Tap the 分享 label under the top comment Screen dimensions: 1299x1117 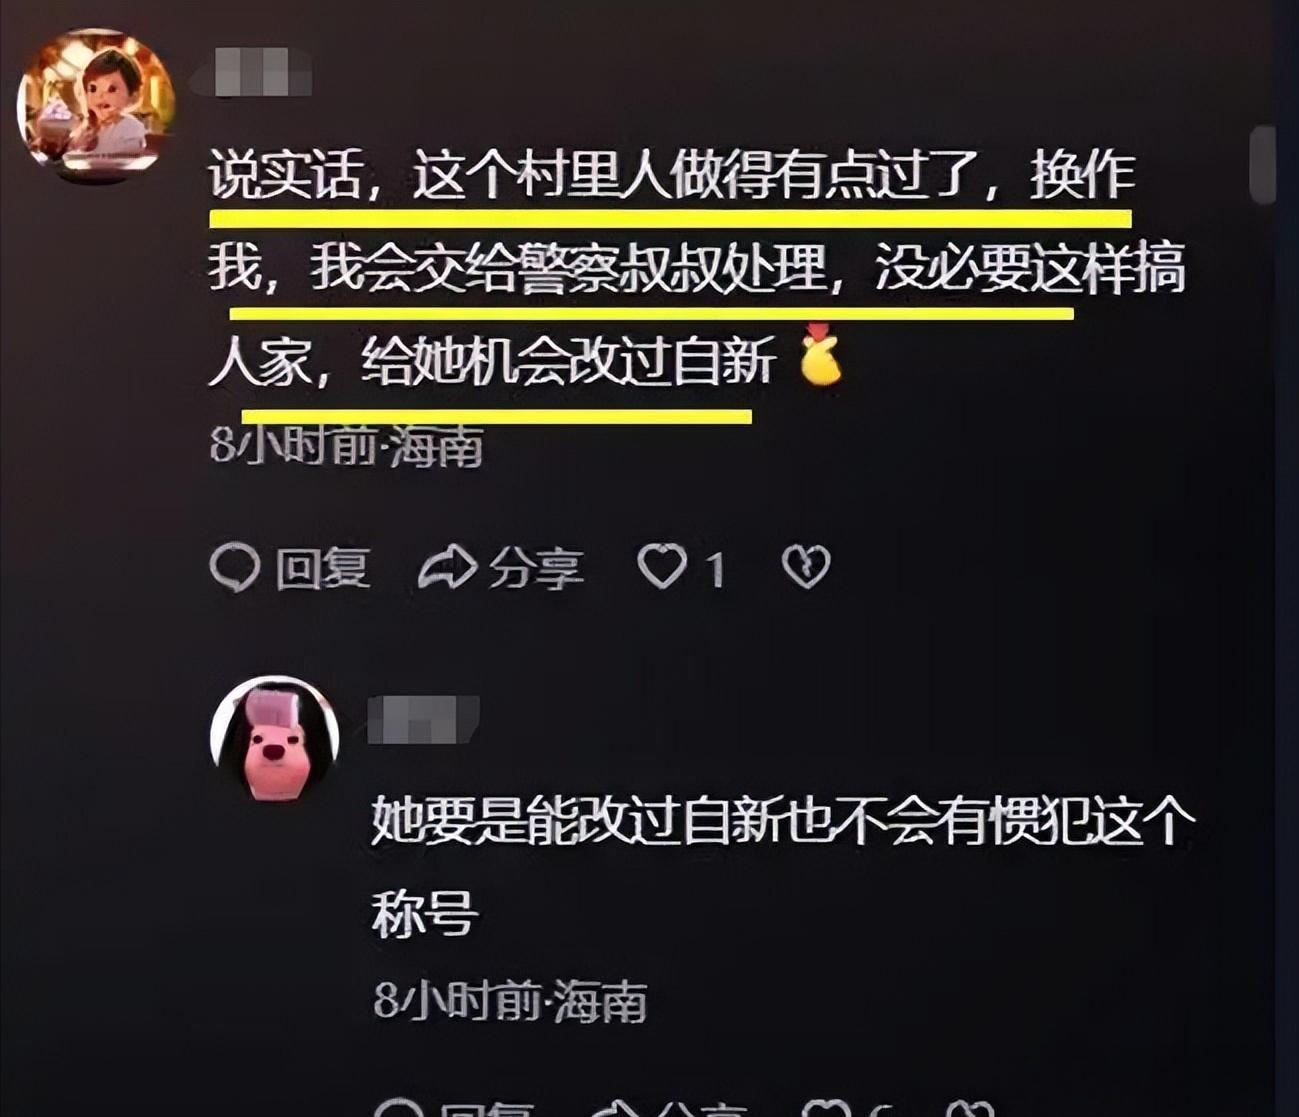[x=536, y=568]
